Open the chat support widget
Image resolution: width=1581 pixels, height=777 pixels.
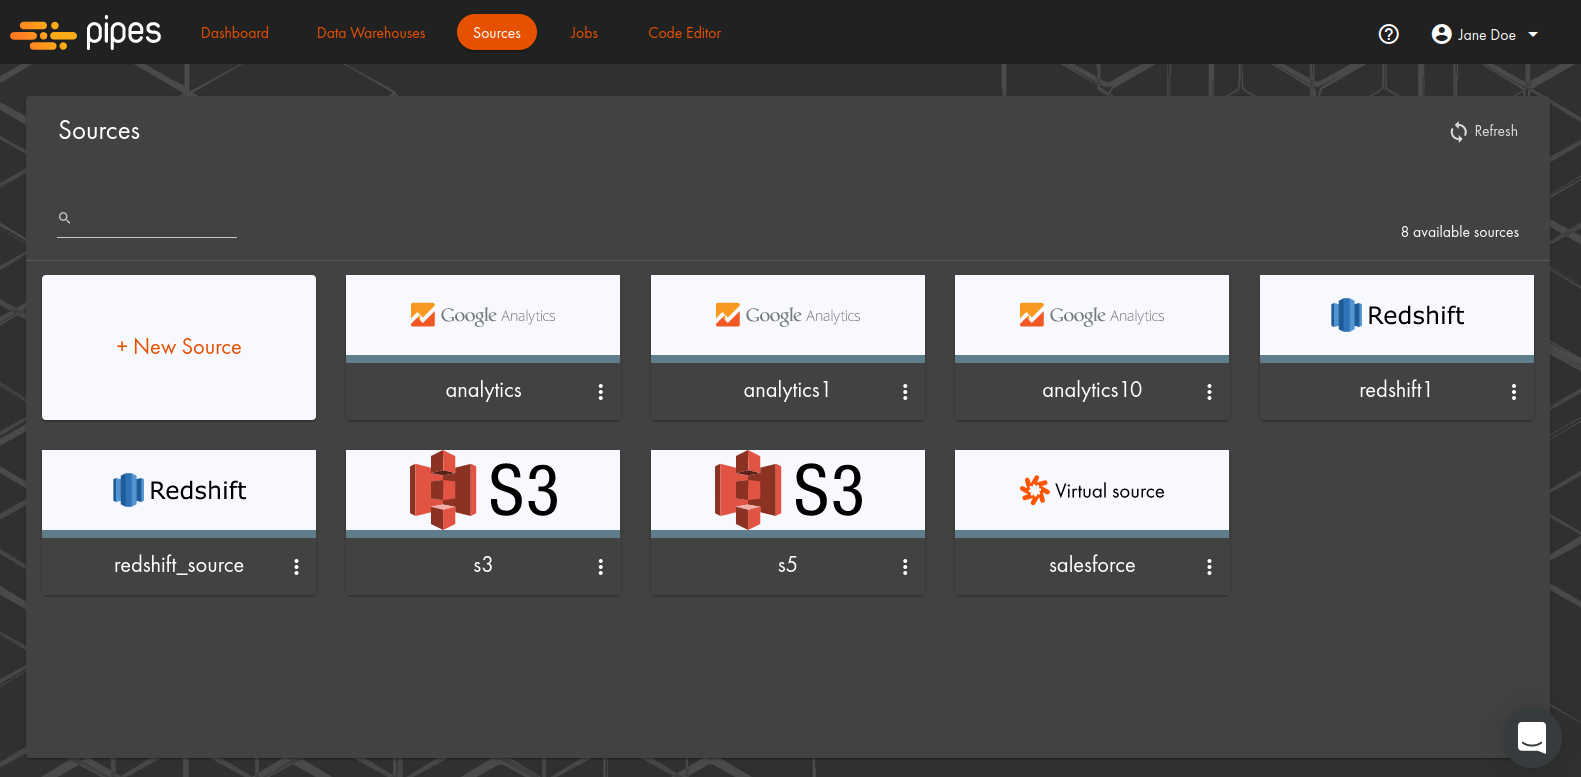1531,737
